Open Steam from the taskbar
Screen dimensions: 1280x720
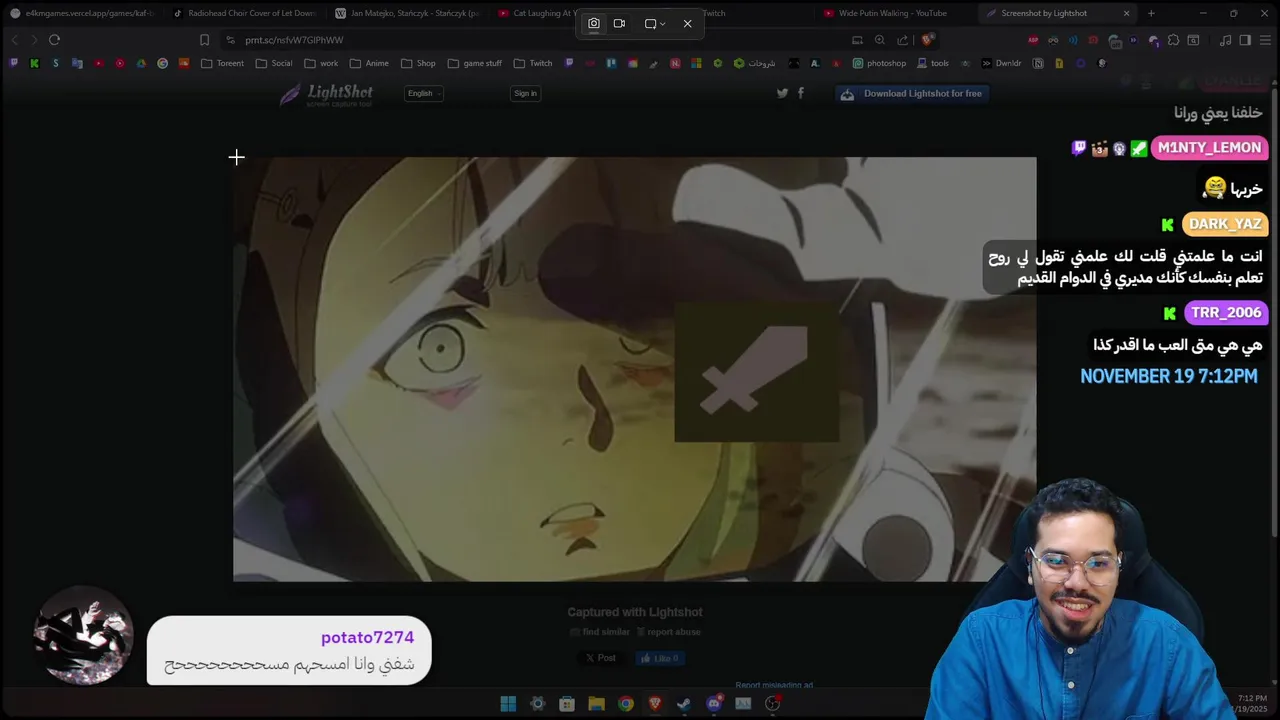click(x=684, y=704)
